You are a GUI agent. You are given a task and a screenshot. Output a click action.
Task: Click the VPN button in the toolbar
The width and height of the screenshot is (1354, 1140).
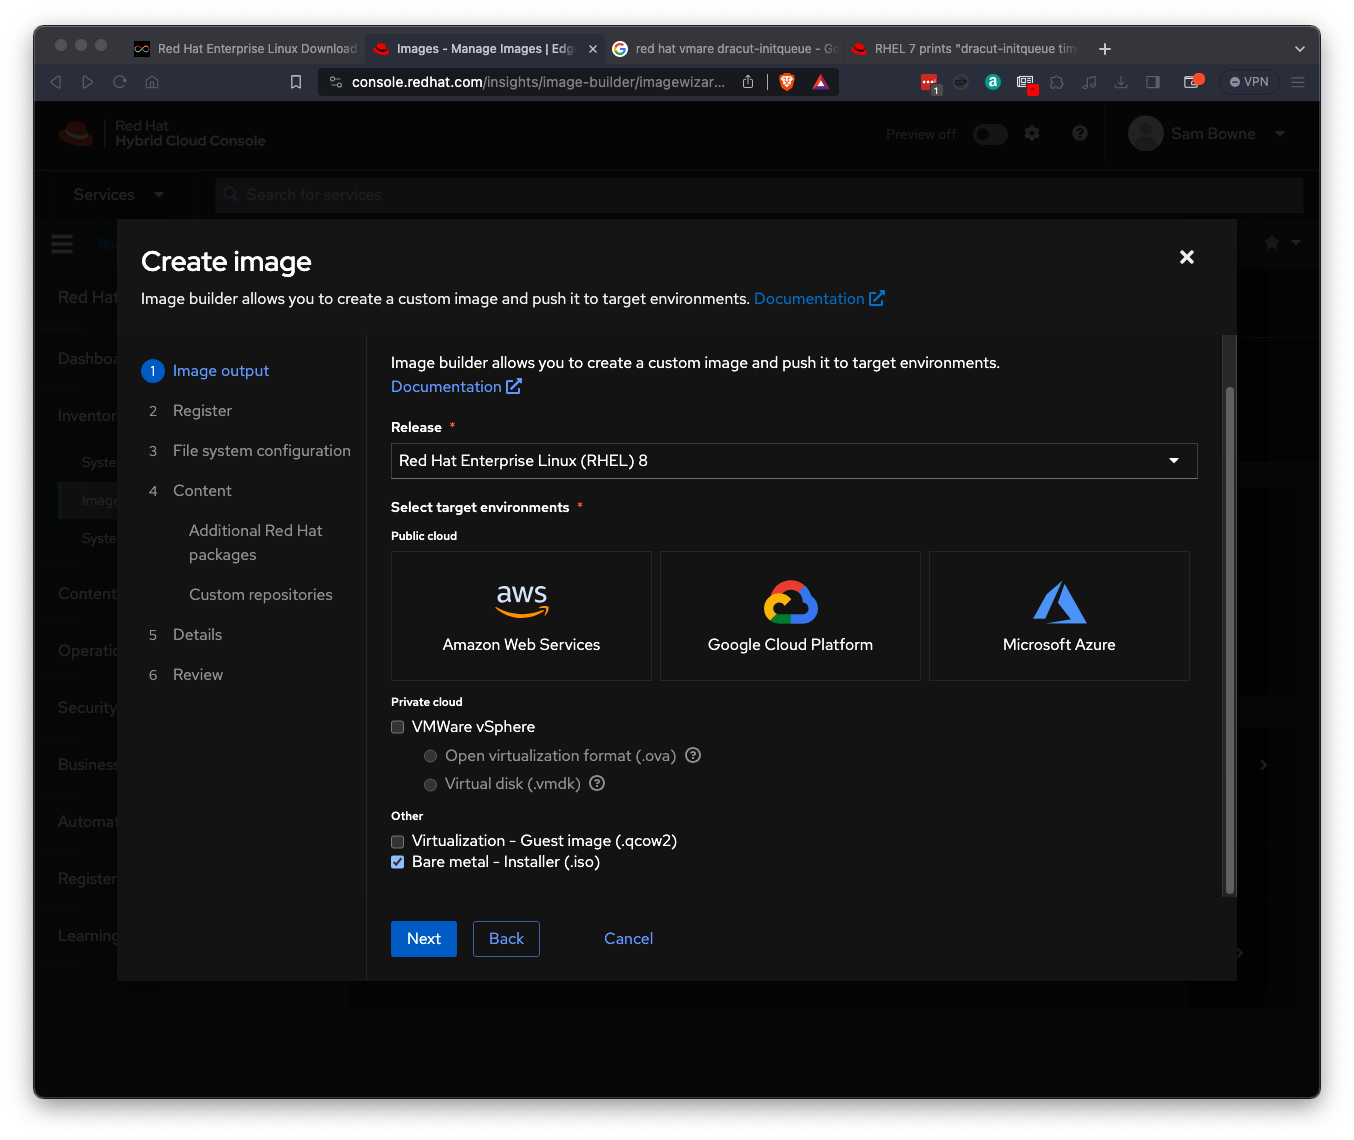point(1249,82)
